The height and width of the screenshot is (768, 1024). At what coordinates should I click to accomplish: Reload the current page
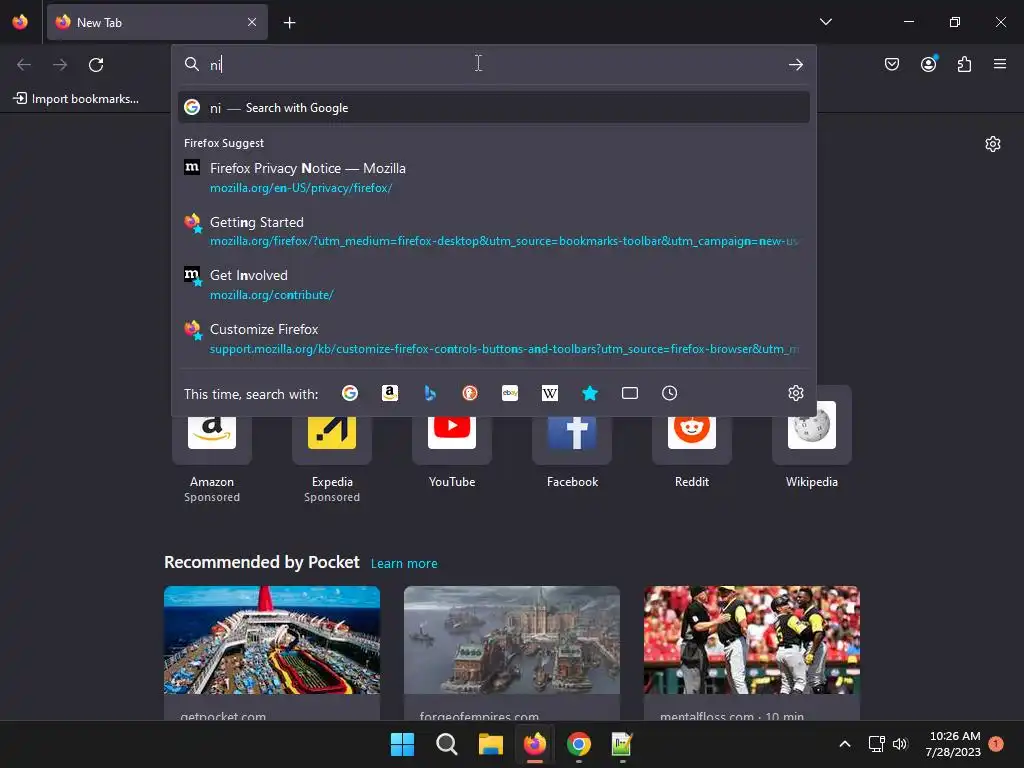click(x=96, y=64)
